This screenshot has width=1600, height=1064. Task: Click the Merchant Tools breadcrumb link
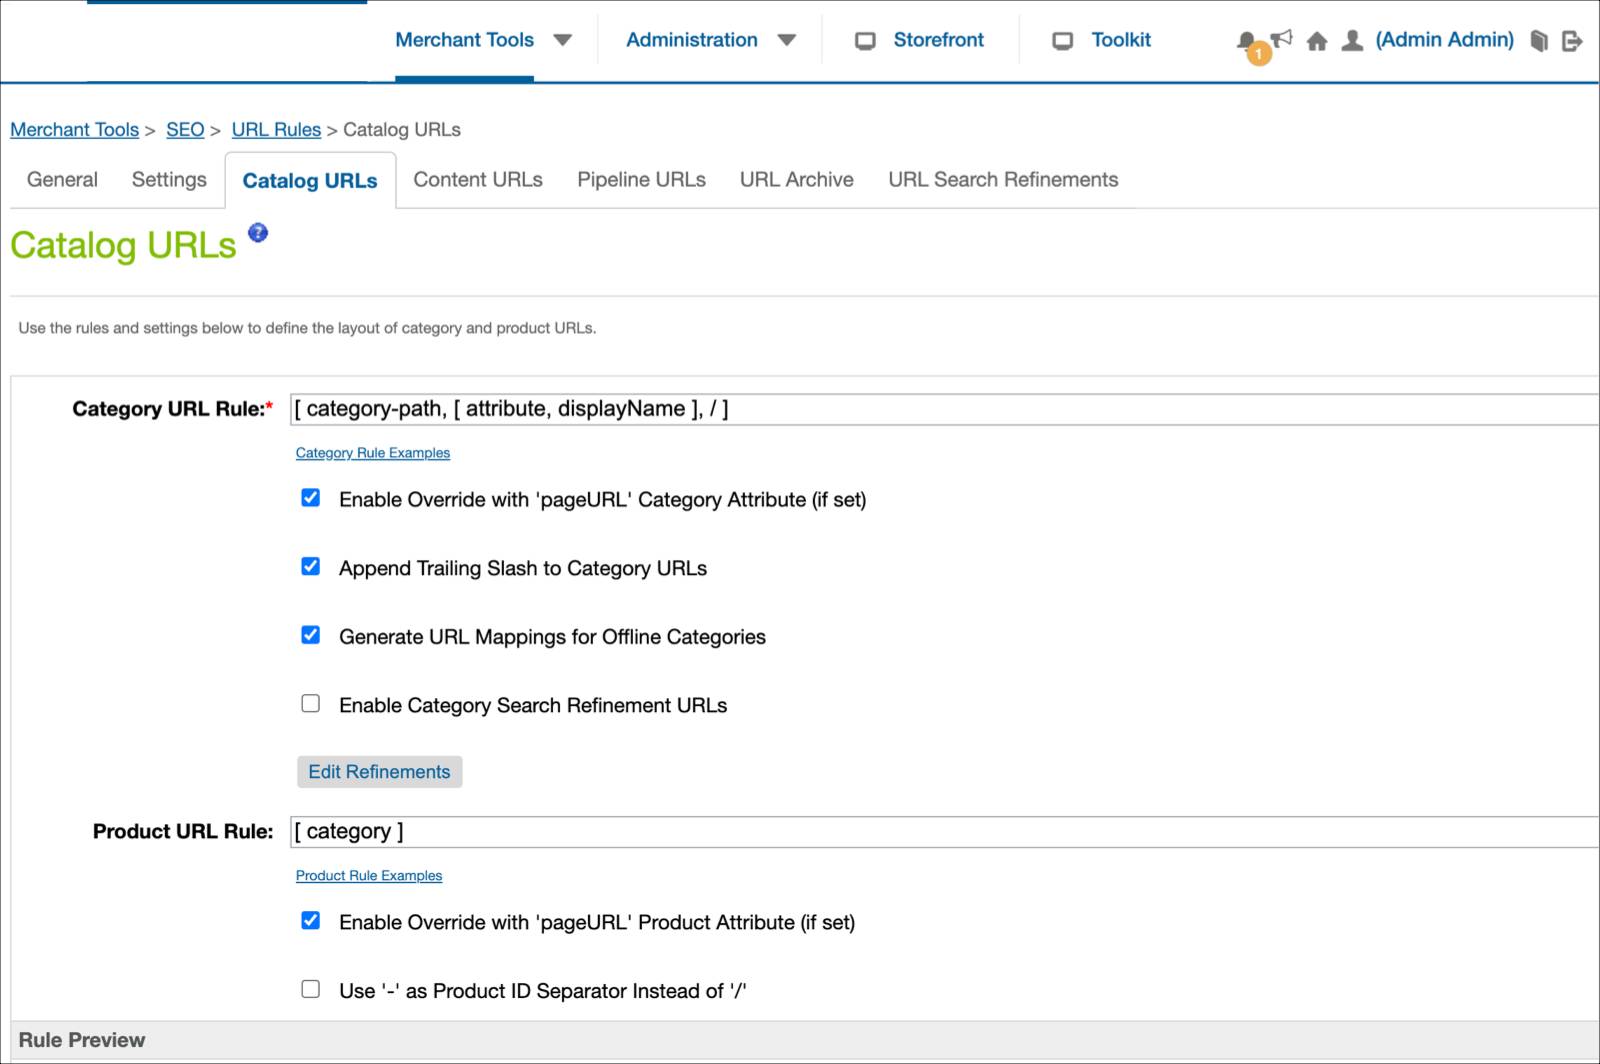tap(74, 130)
